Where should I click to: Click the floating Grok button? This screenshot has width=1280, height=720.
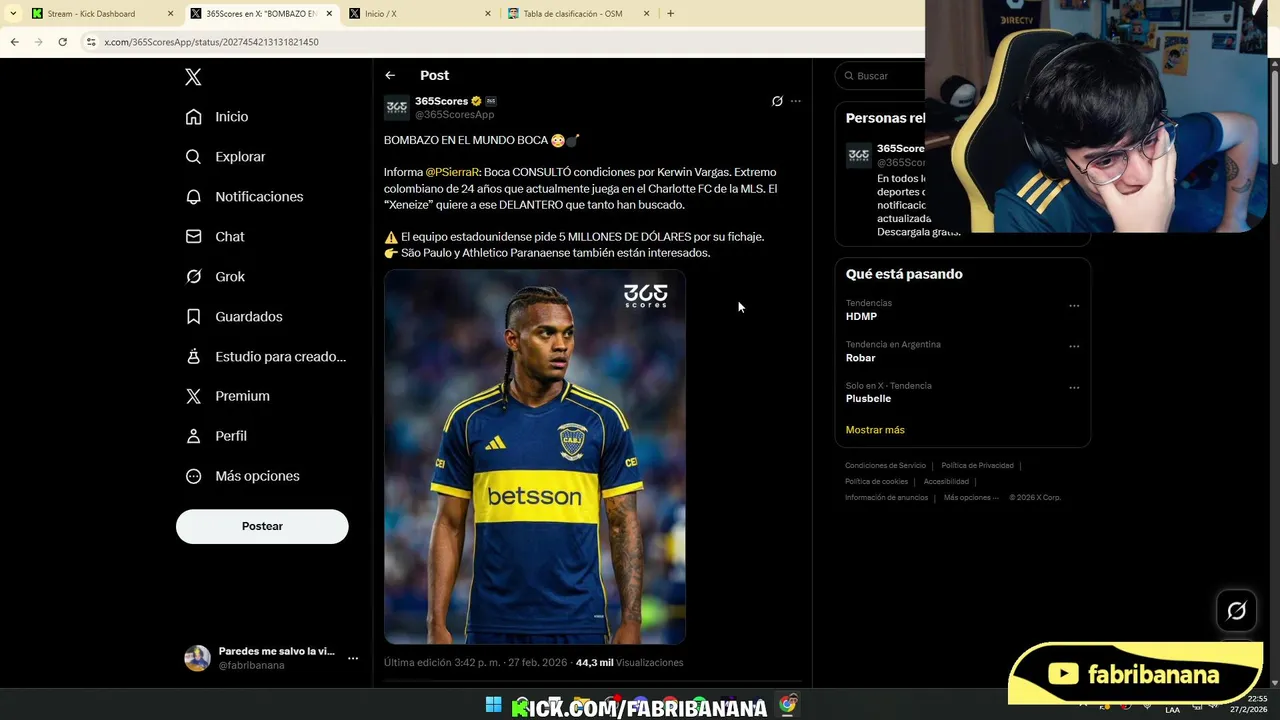pyautogui.click(x=1236, y=611)
